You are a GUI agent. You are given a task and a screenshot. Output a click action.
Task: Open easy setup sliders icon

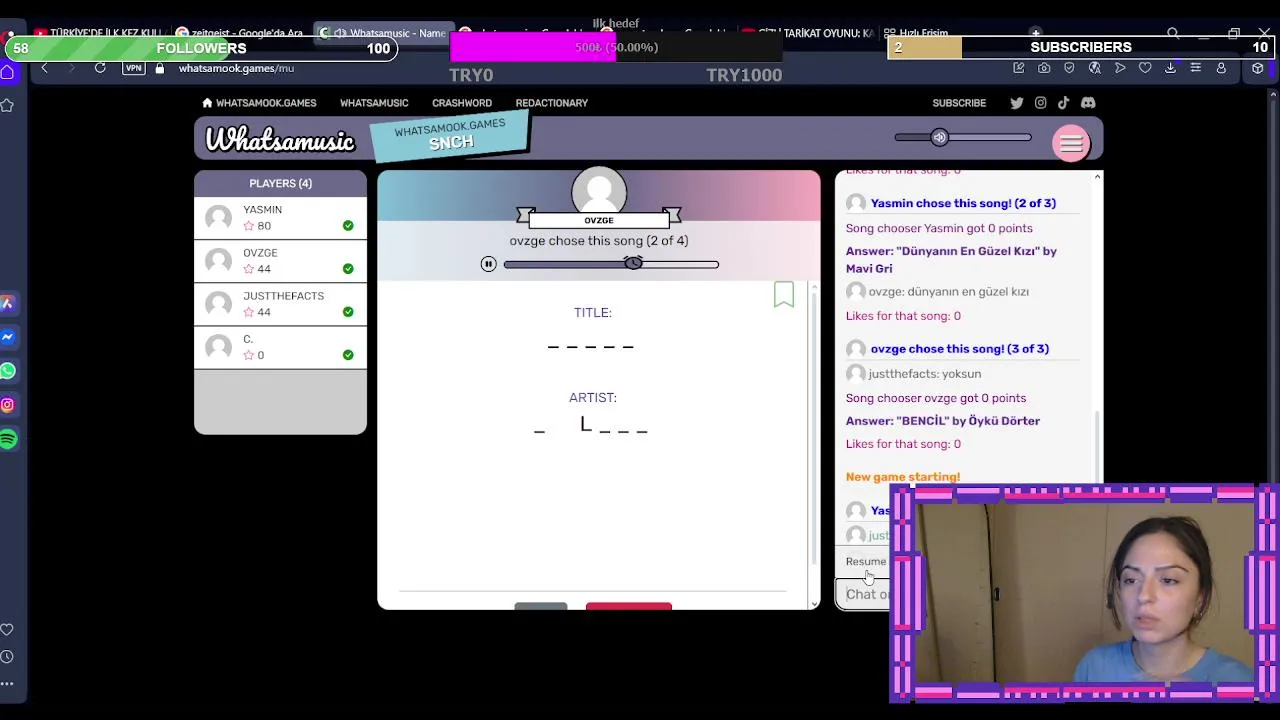point(1195,68)
